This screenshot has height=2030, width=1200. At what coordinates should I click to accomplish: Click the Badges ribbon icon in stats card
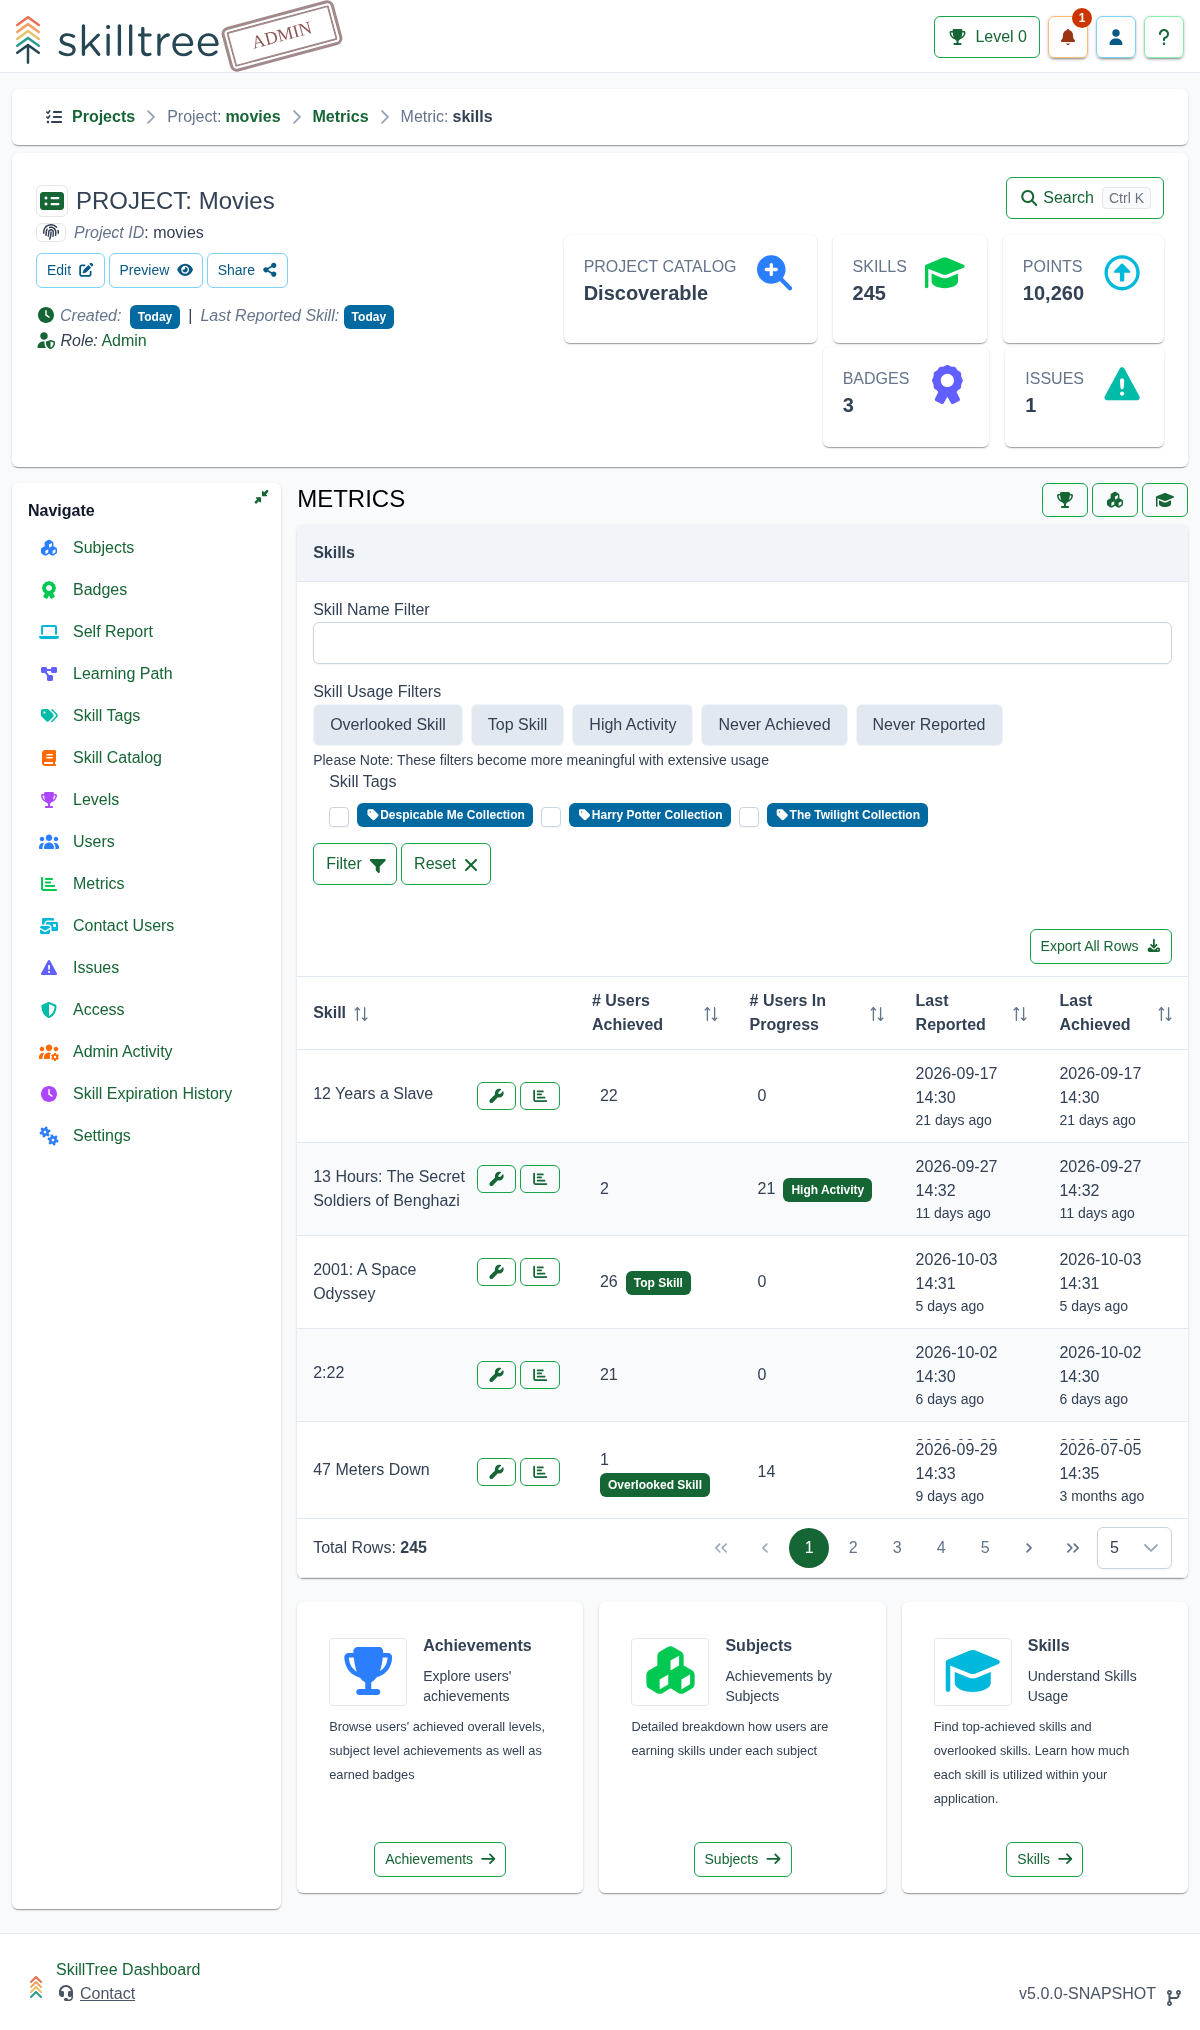[x=947, y=384]
